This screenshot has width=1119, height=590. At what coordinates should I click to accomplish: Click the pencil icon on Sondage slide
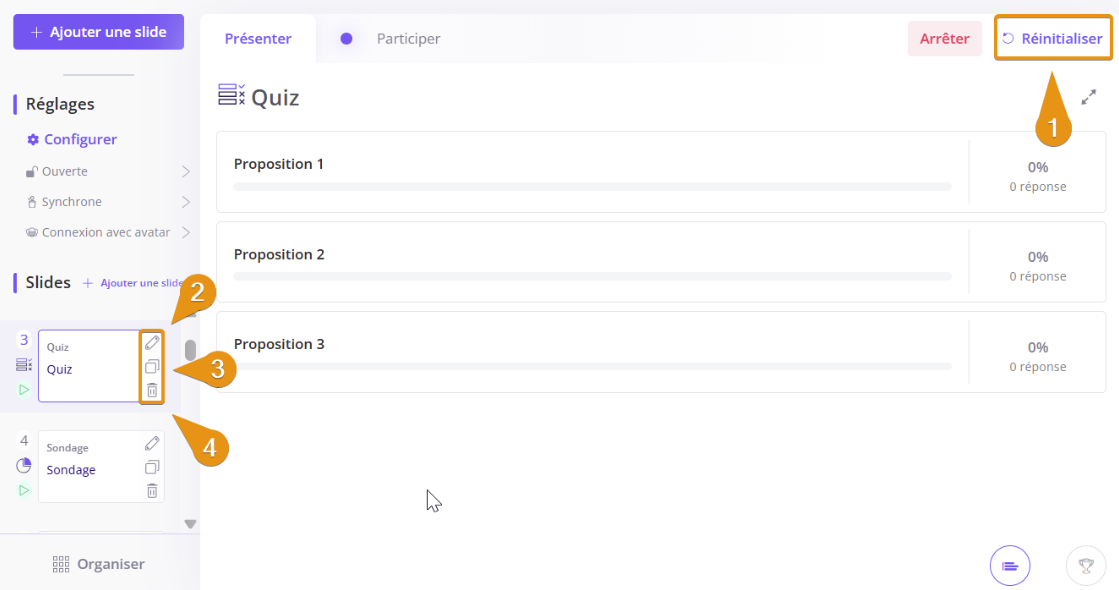coord(152,443)
